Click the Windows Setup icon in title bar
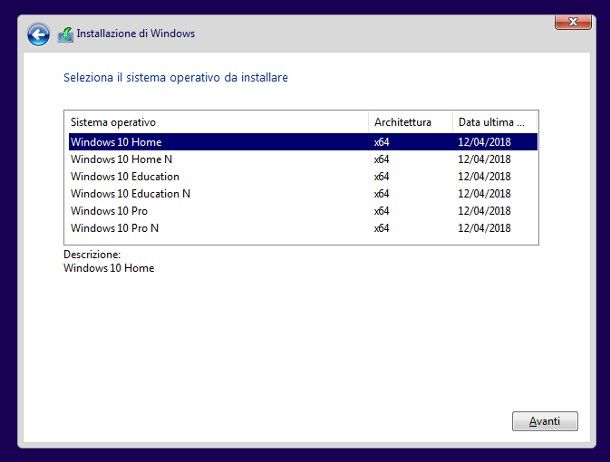This screenshot has height=462, width=610. point(66,35)
